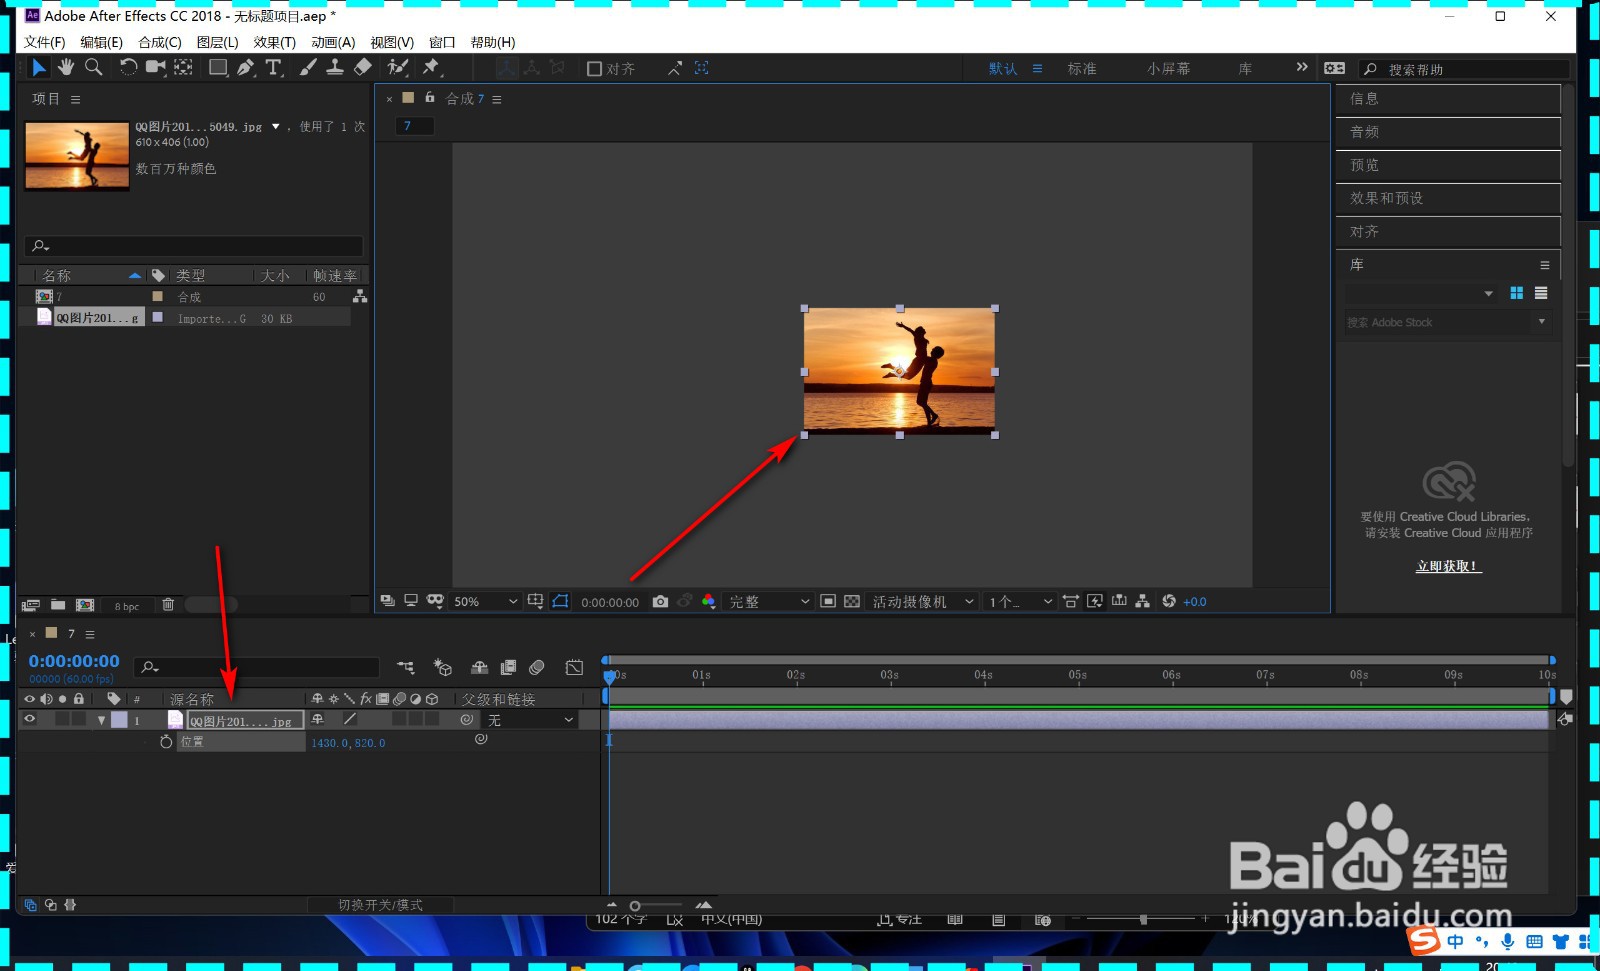Collapse the QQ图片 layer properties triangle
Screen dimensions: 1600x971
pos(101,720)
